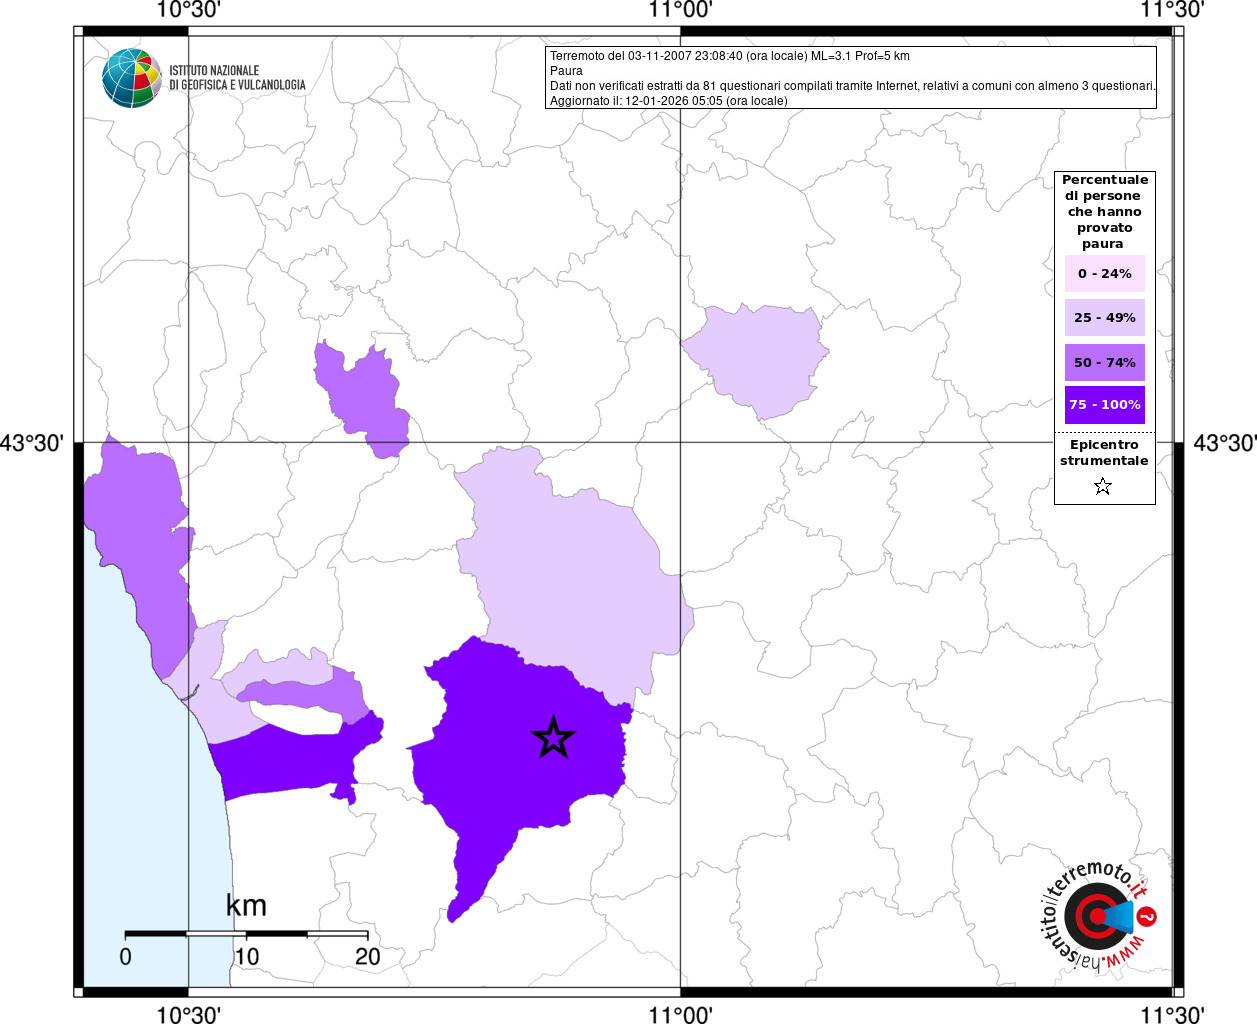Click the haisentitoilterremoto.it circular logo
1257x1024 pixels.
pos(1097,916)
